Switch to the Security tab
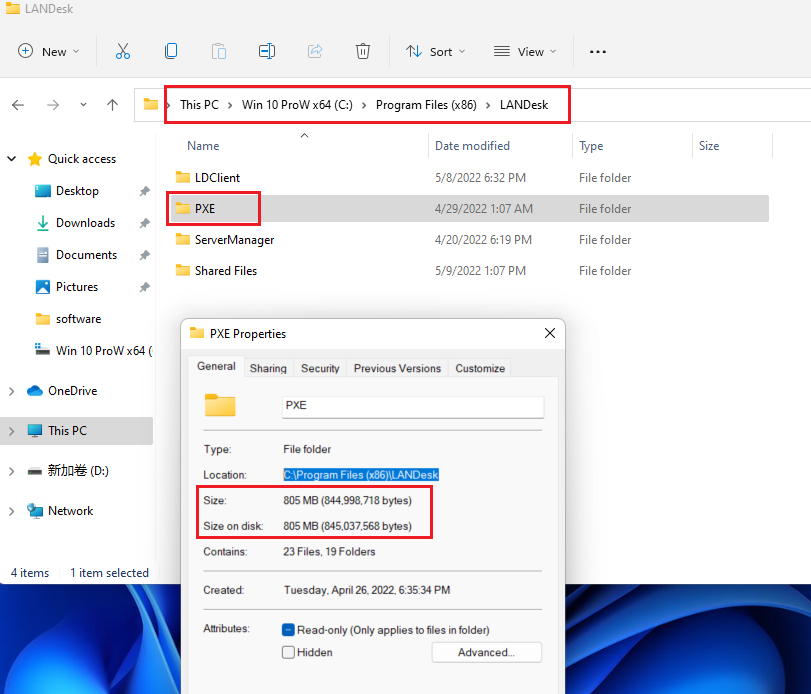The width and height of the screenshot is (811, 694). [x=320, y=368]
